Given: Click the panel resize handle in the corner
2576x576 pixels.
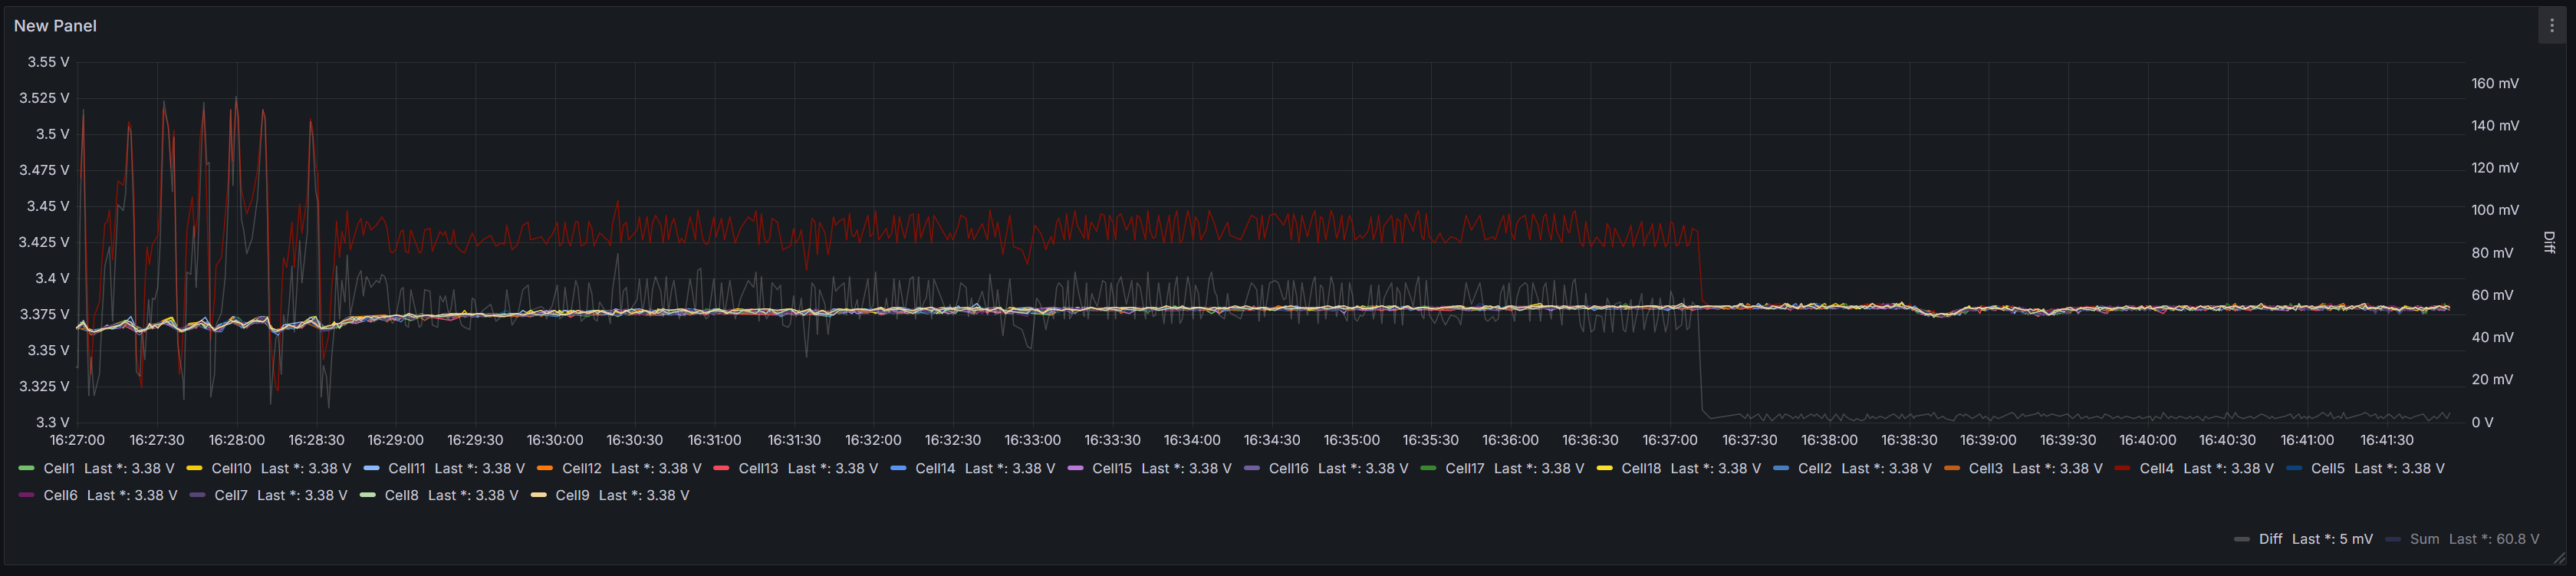Looking at the screenshot, I should (x=2559, y=558).
